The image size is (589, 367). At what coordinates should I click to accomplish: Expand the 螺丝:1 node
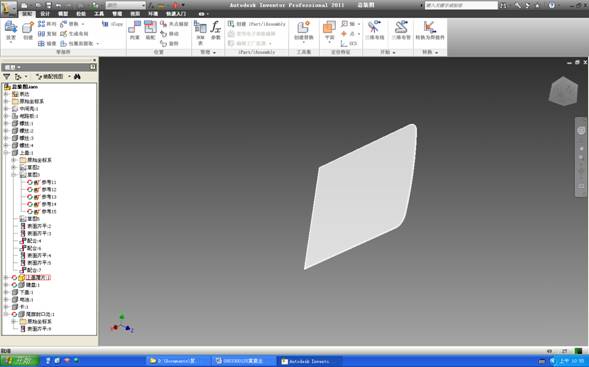tap(6, 123)
